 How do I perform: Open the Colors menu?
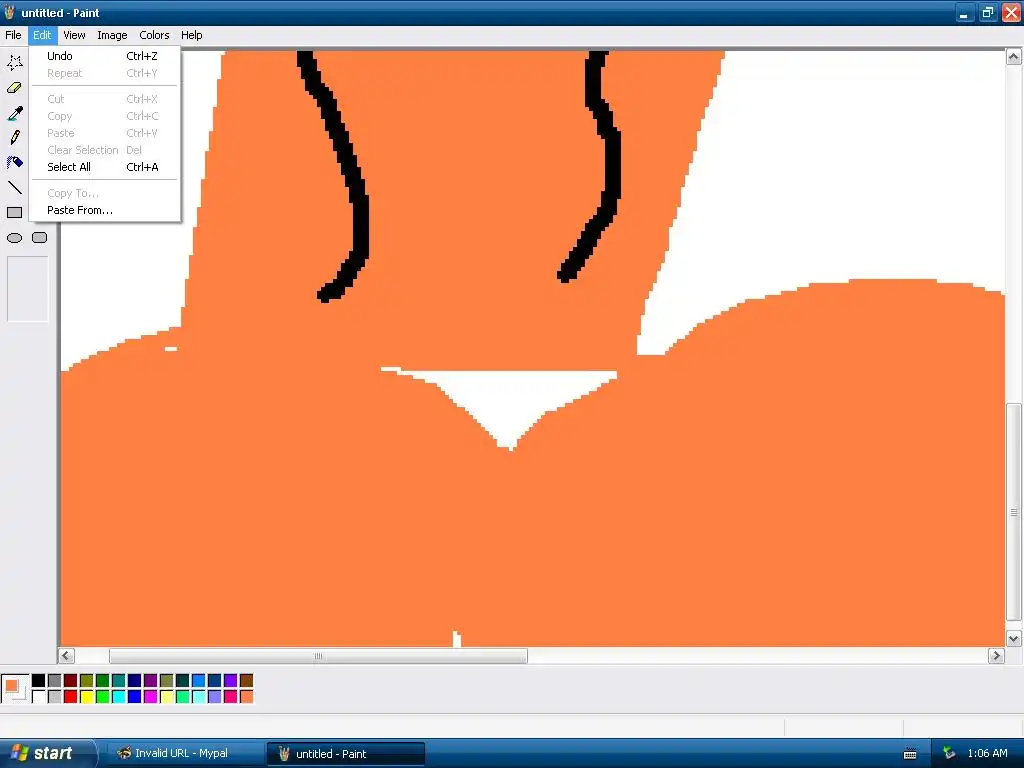154,35
